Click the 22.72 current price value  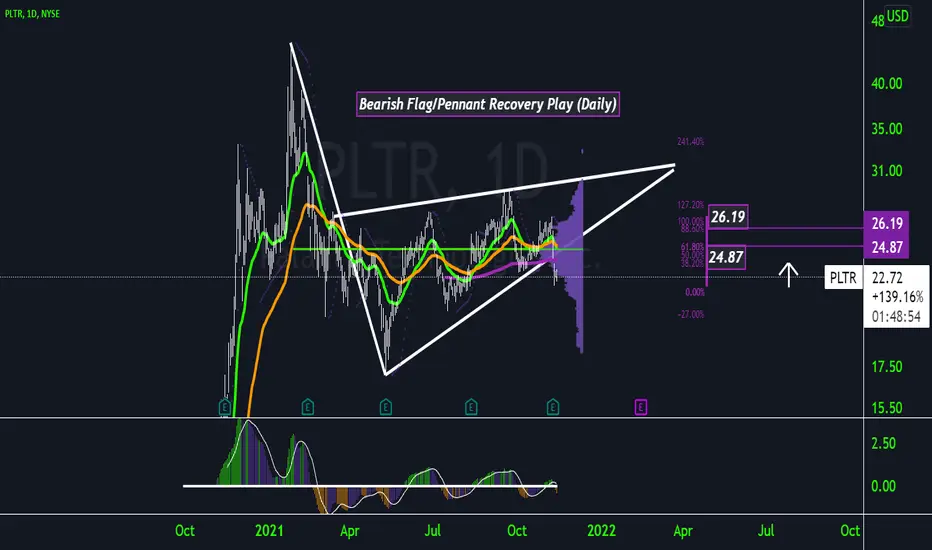tap(887, 278)
